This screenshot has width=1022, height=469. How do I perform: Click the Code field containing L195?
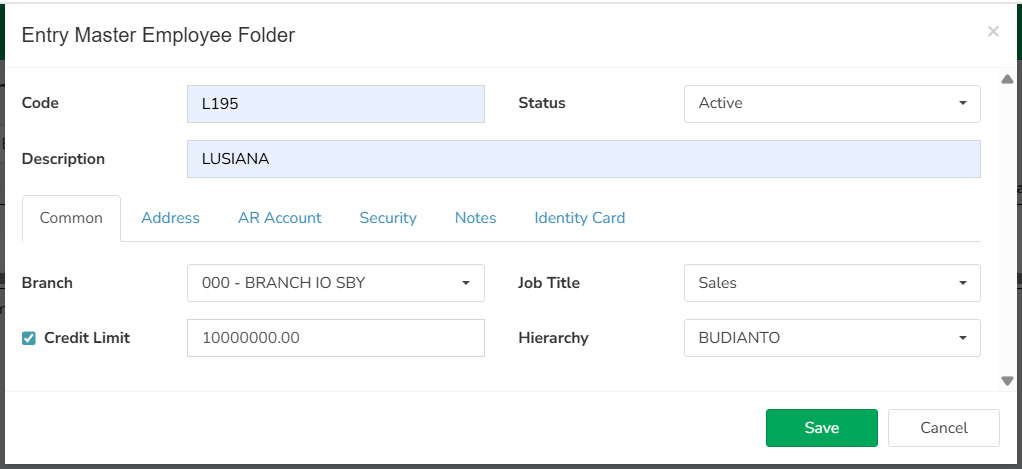[x=336, y=104]
